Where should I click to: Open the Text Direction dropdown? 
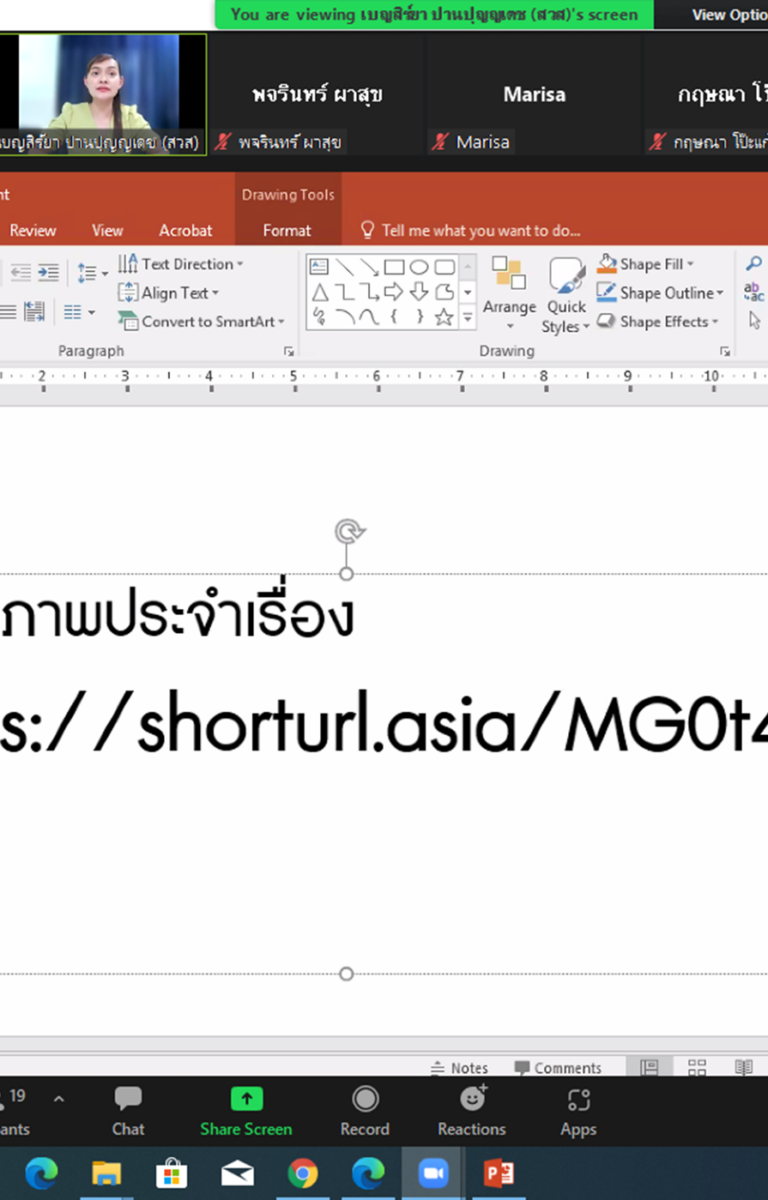click(x=181, y=264)
